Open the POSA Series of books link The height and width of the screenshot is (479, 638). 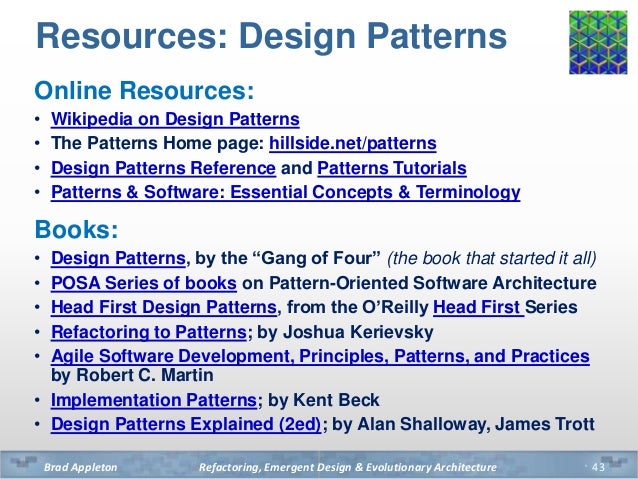pos(144,283)
